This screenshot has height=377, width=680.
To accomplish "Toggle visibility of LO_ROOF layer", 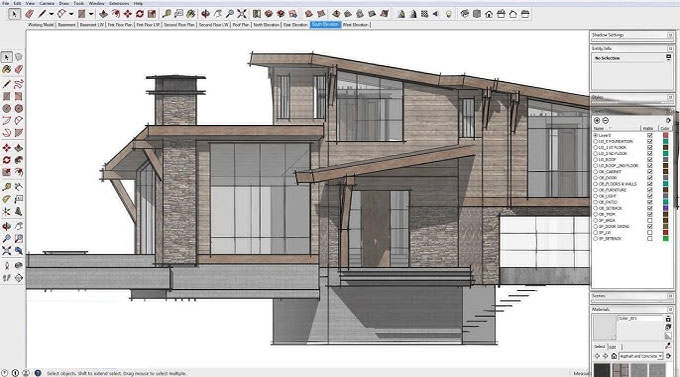I will pos(650,160).
